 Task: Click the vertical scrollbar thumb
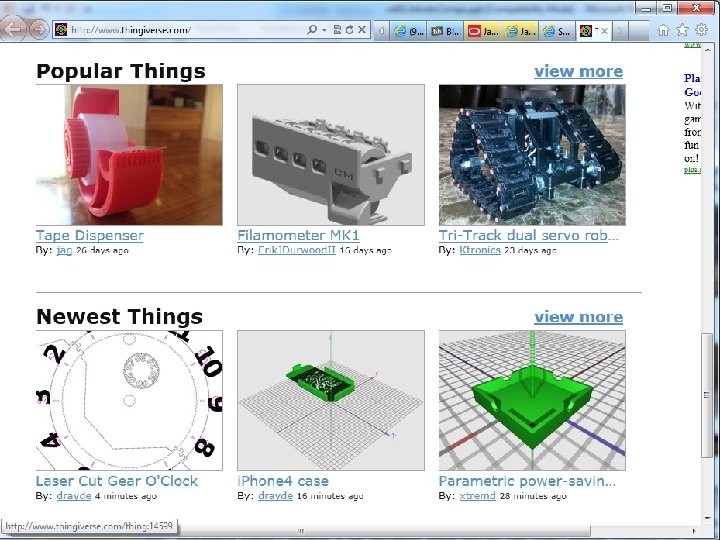pos(707,395)
